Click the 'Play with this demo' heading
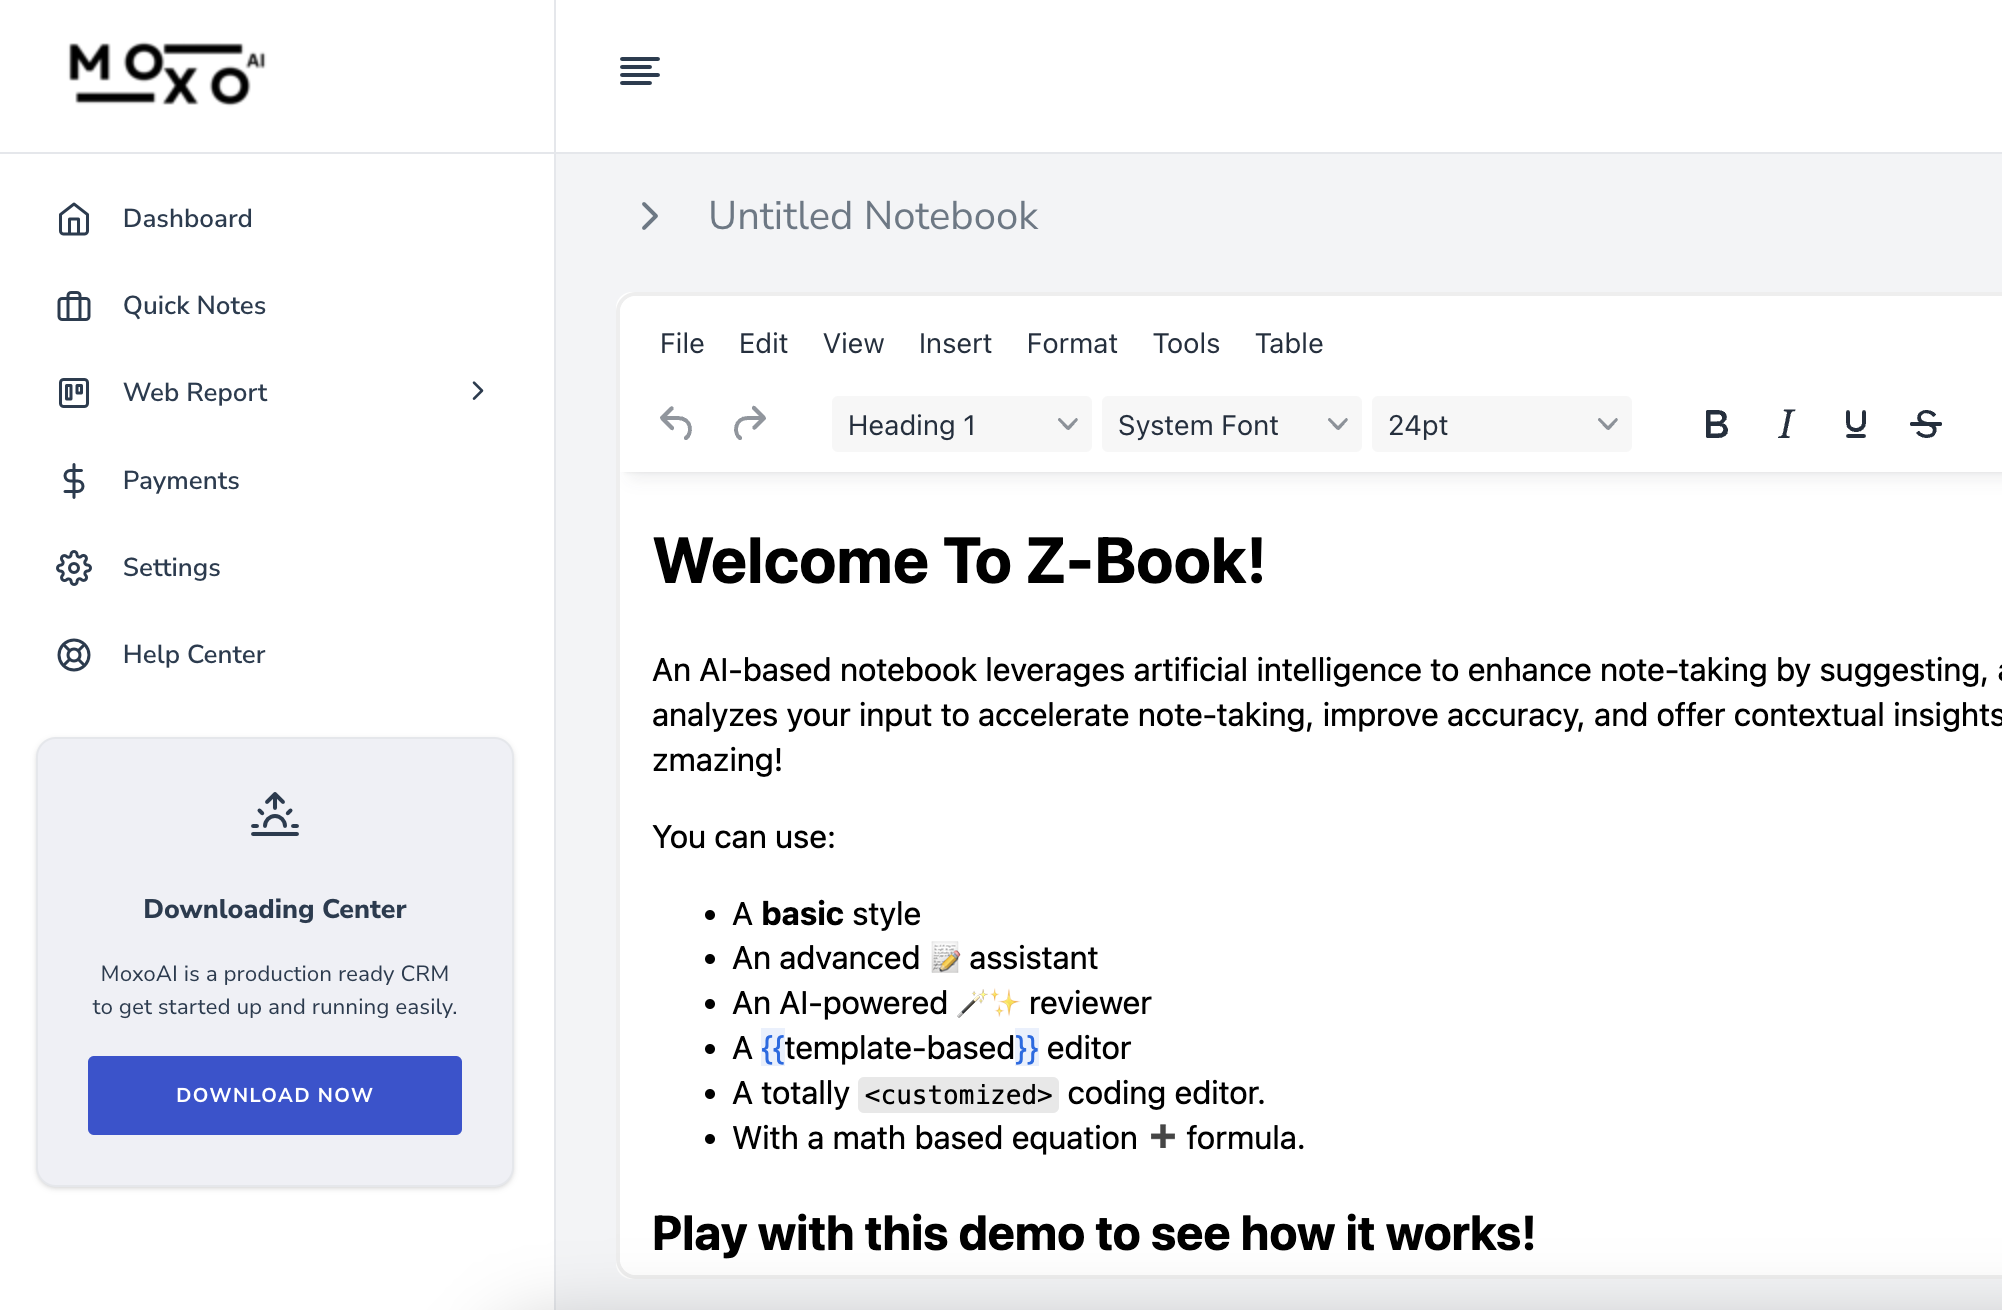2002x1310 pixels. 1093,1233
